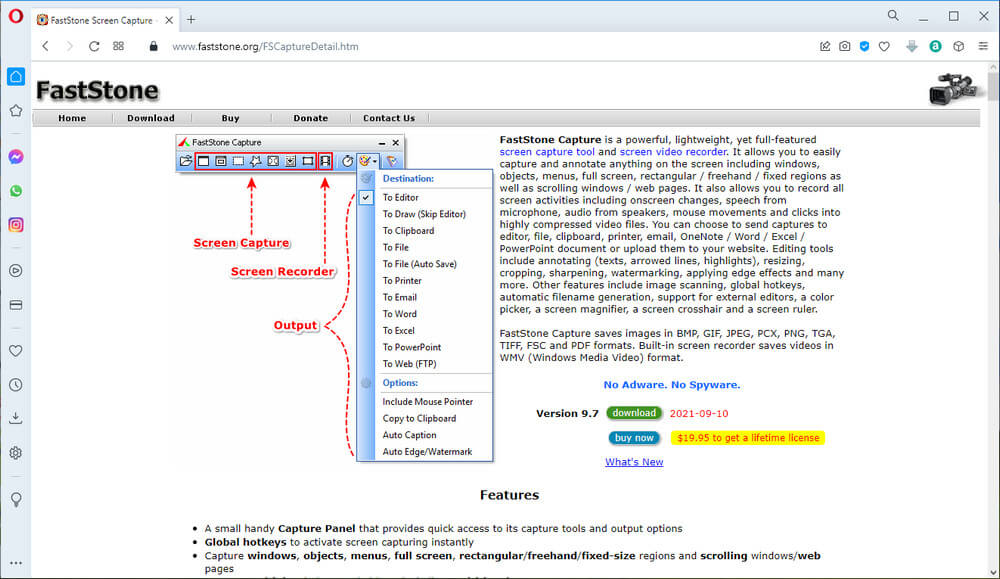The image size is (1000, 579).
Task: Follow the screen video recorder link
Action: (x=673, y=152)
